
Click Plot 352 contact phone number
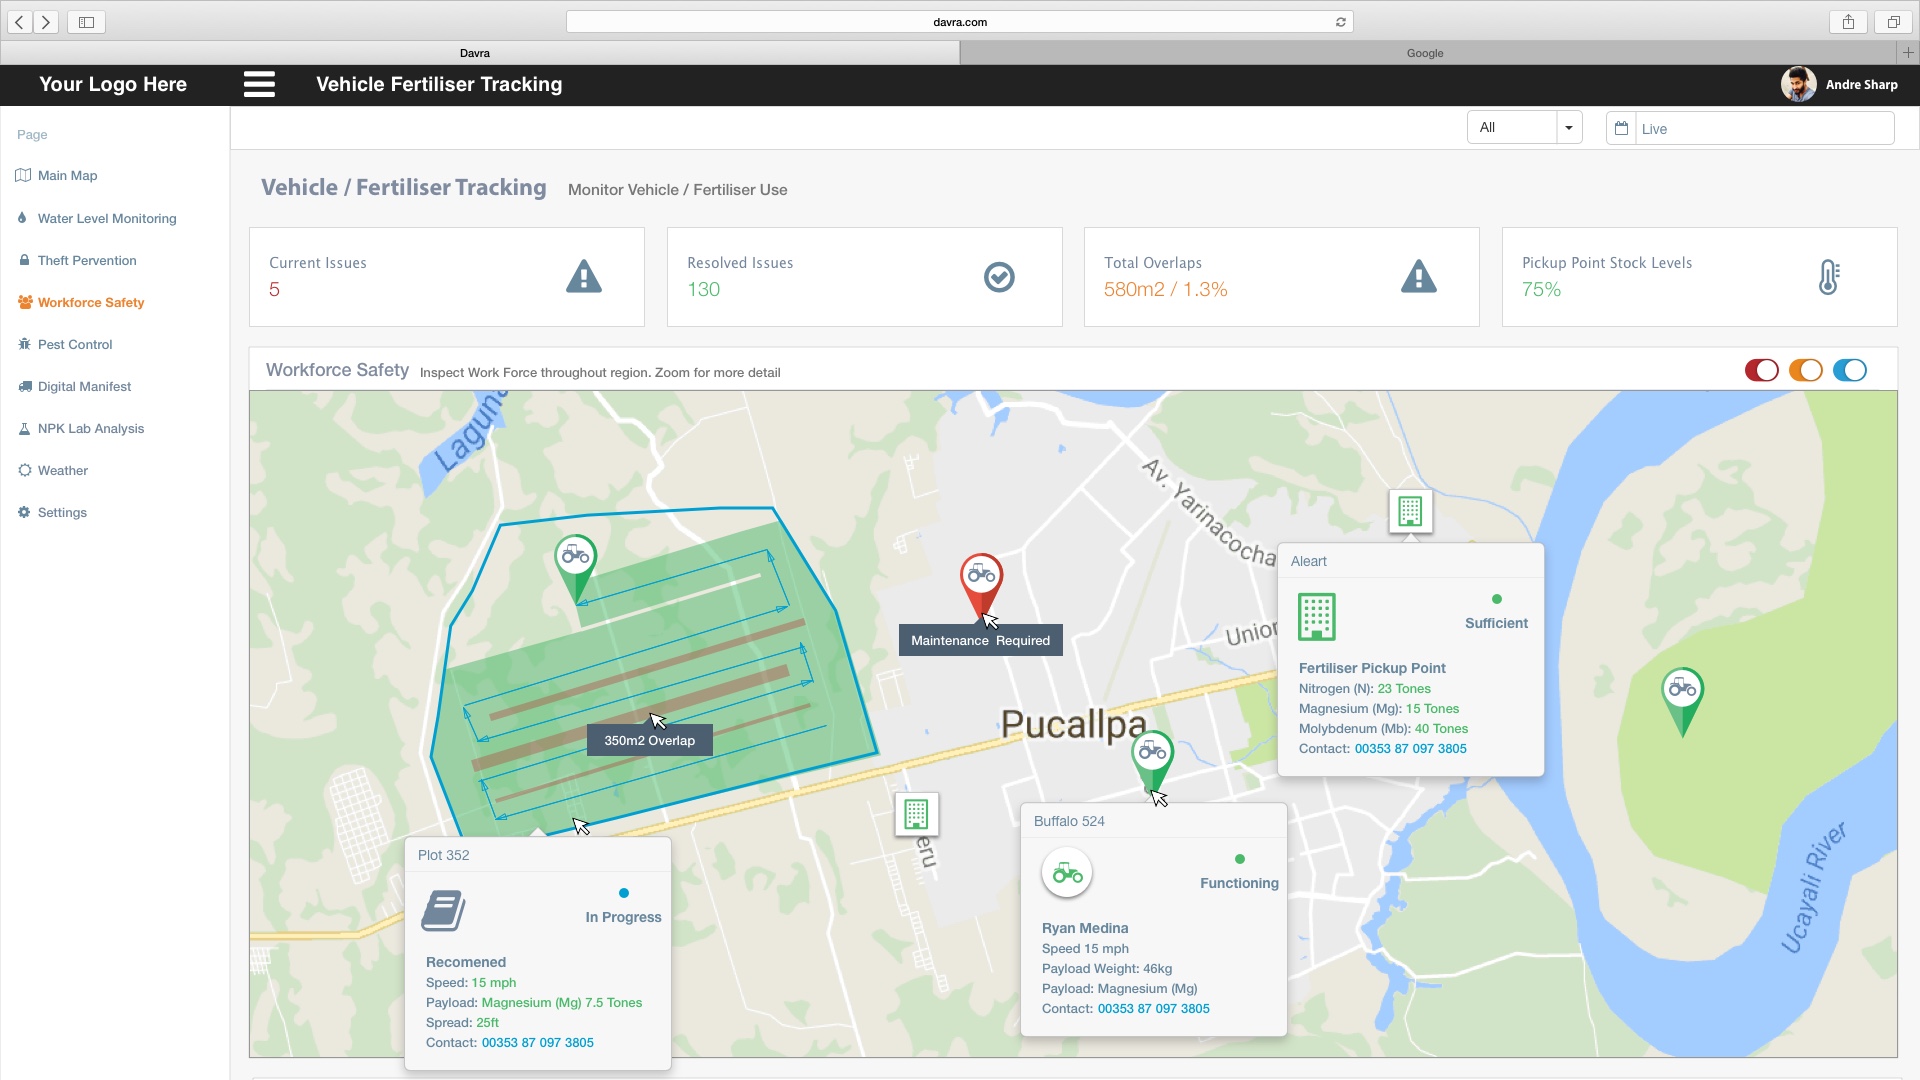coord(538,1043)
